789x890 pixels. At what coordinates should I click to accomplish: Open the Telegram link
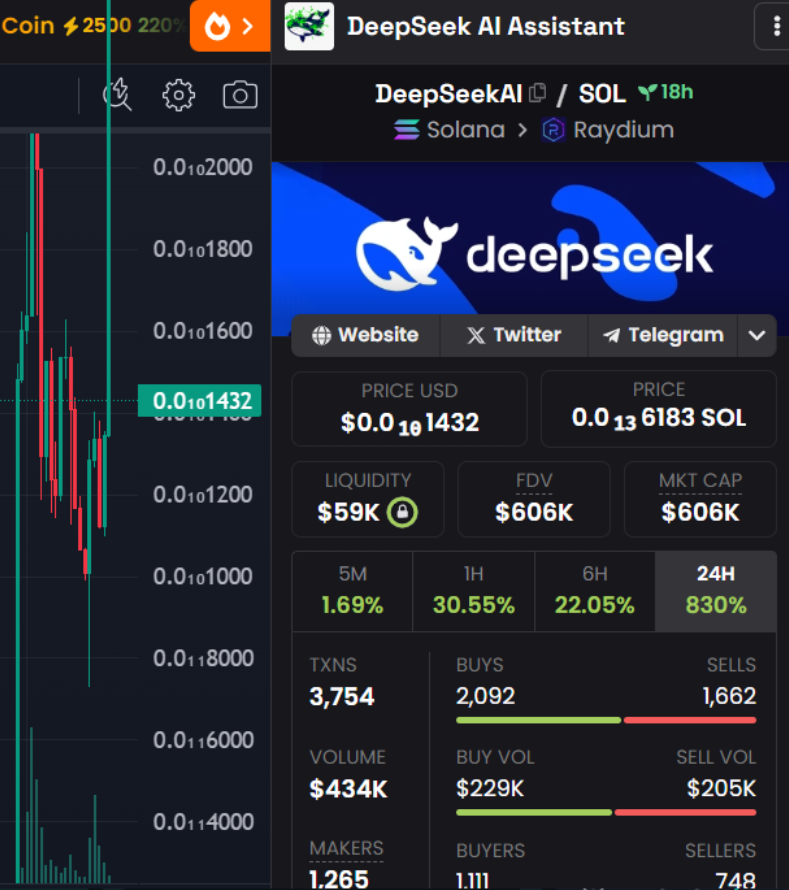point(663,335)
